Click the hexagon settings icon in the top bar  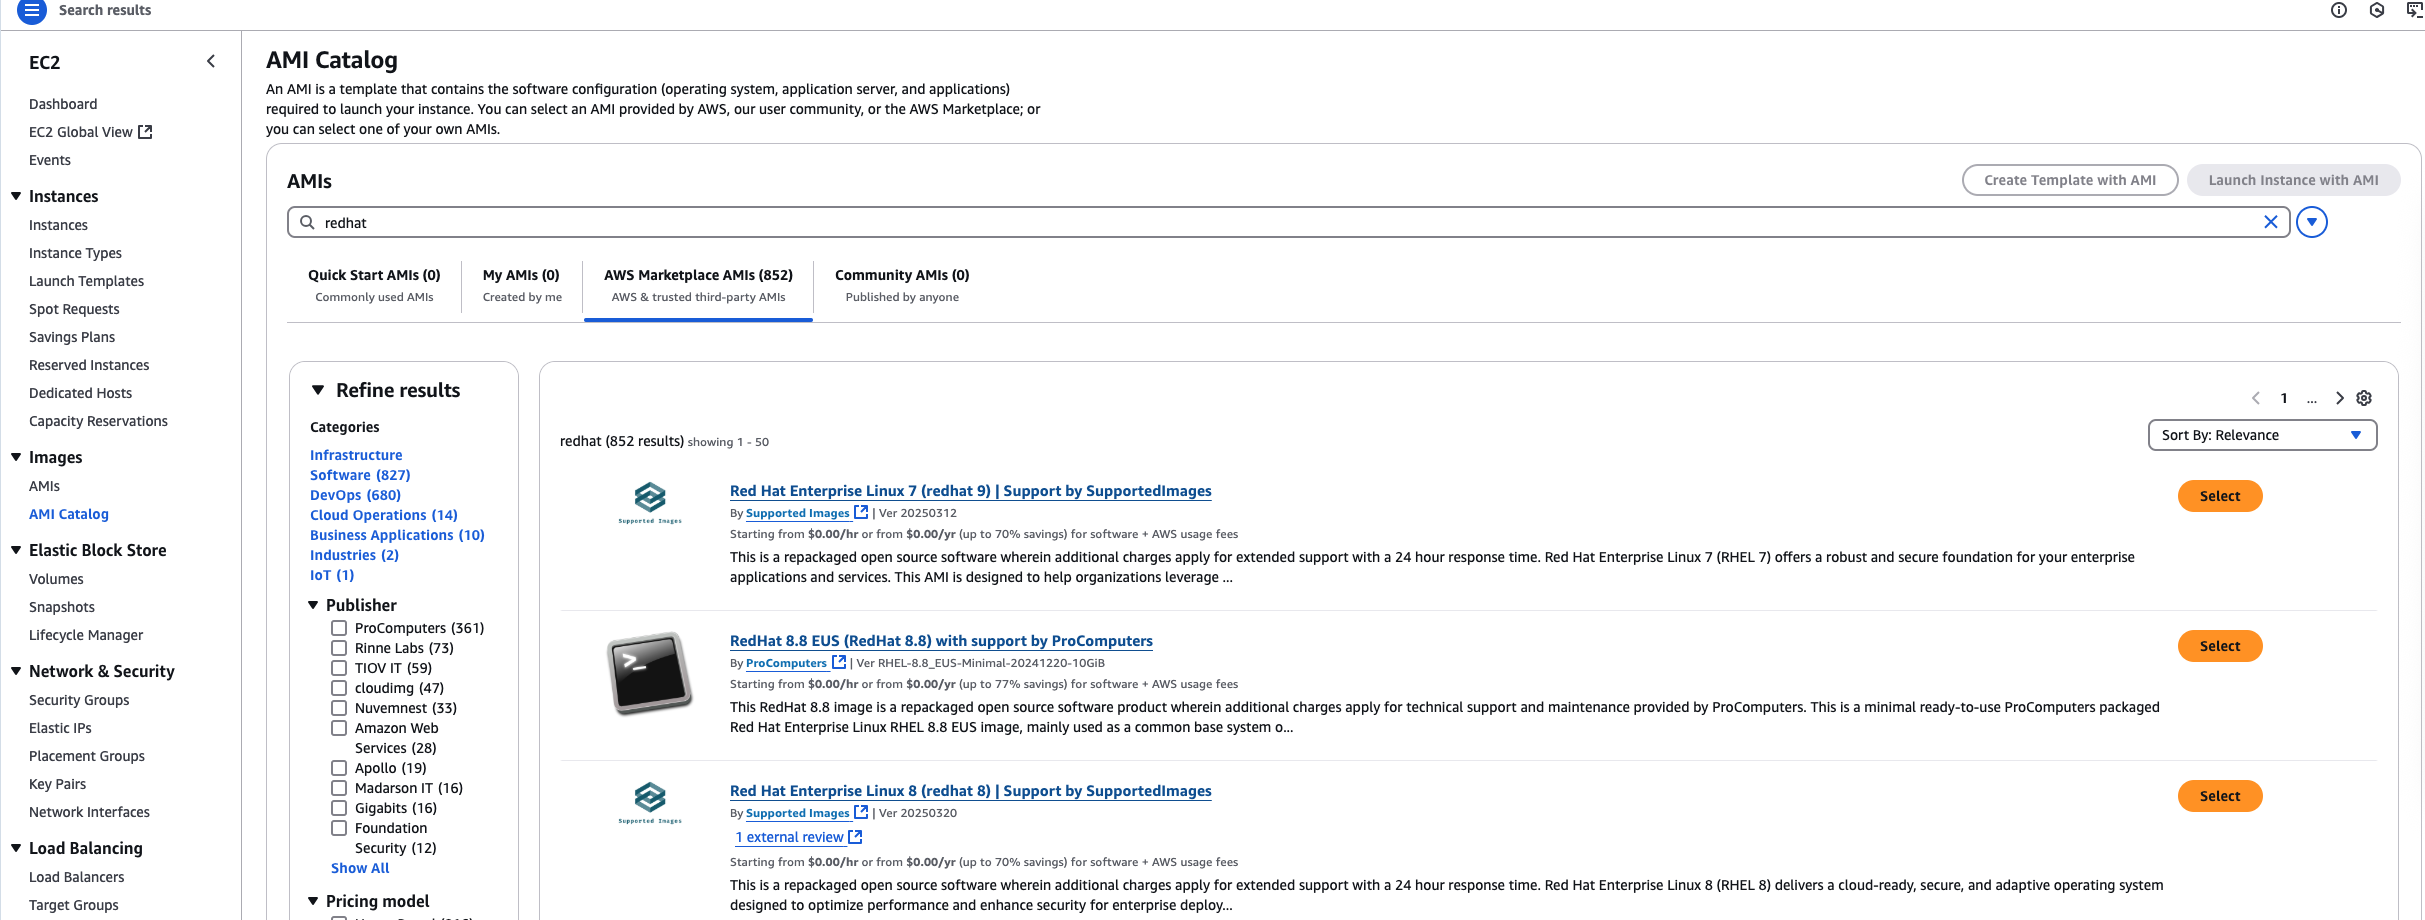pyautogui.click(x=2377, y=10)
